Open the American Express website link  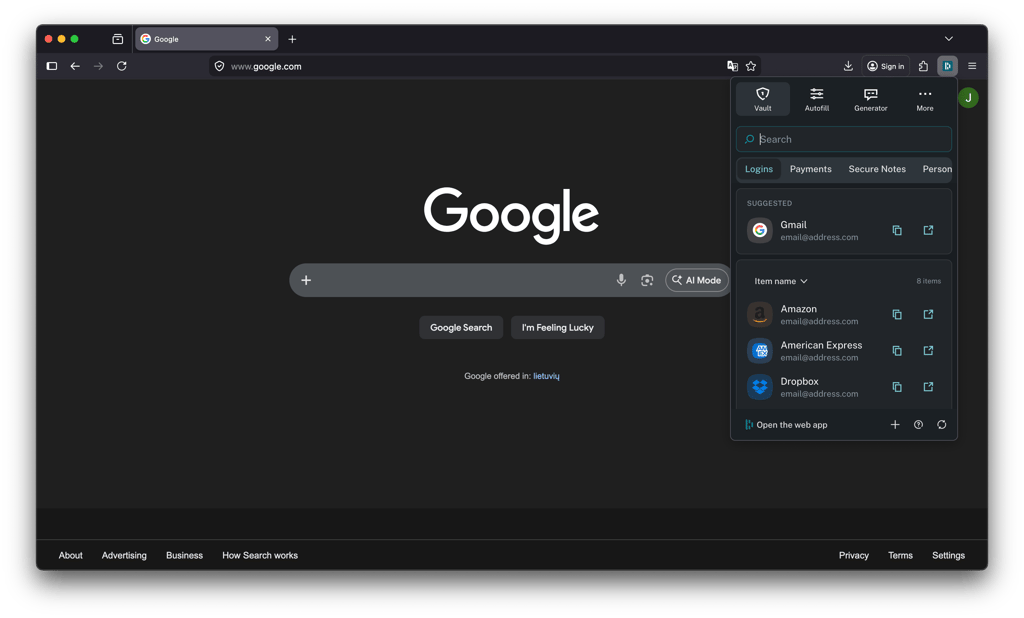pos(928,351)
